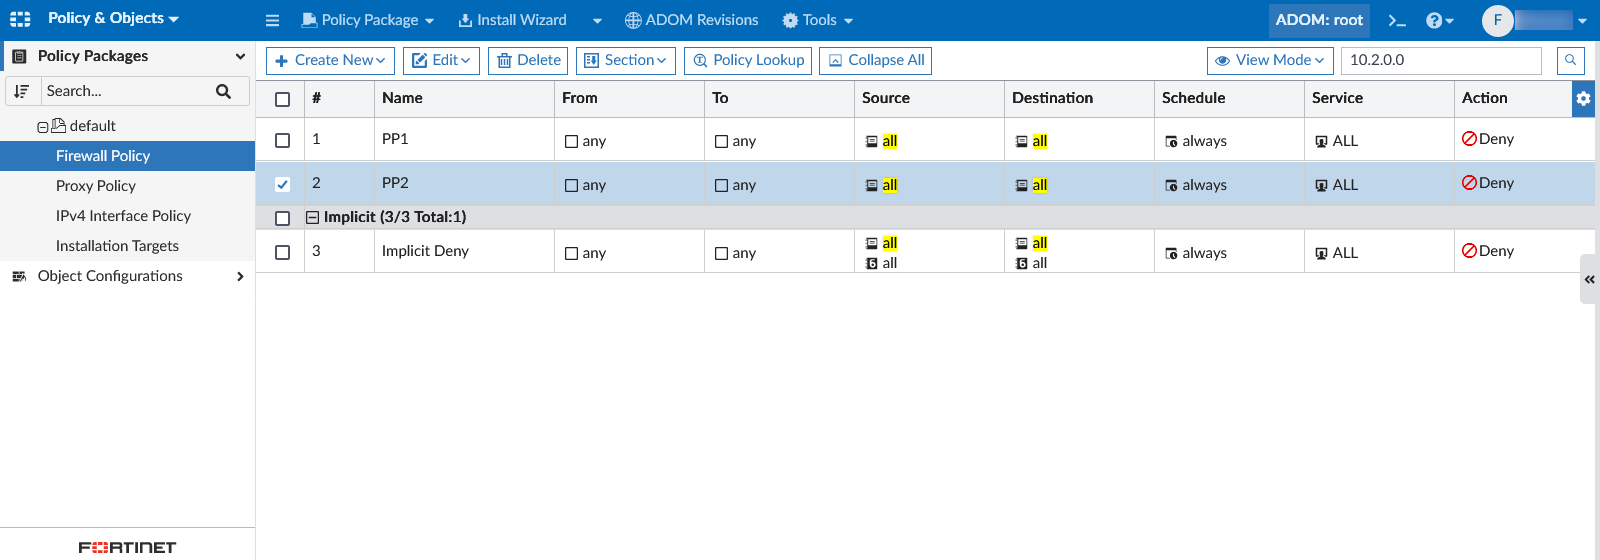This screenshot has width=1600, height=560.
Task: Click the sidebar sort order icon
Action: pyautogui.click(x=22, y=91)
